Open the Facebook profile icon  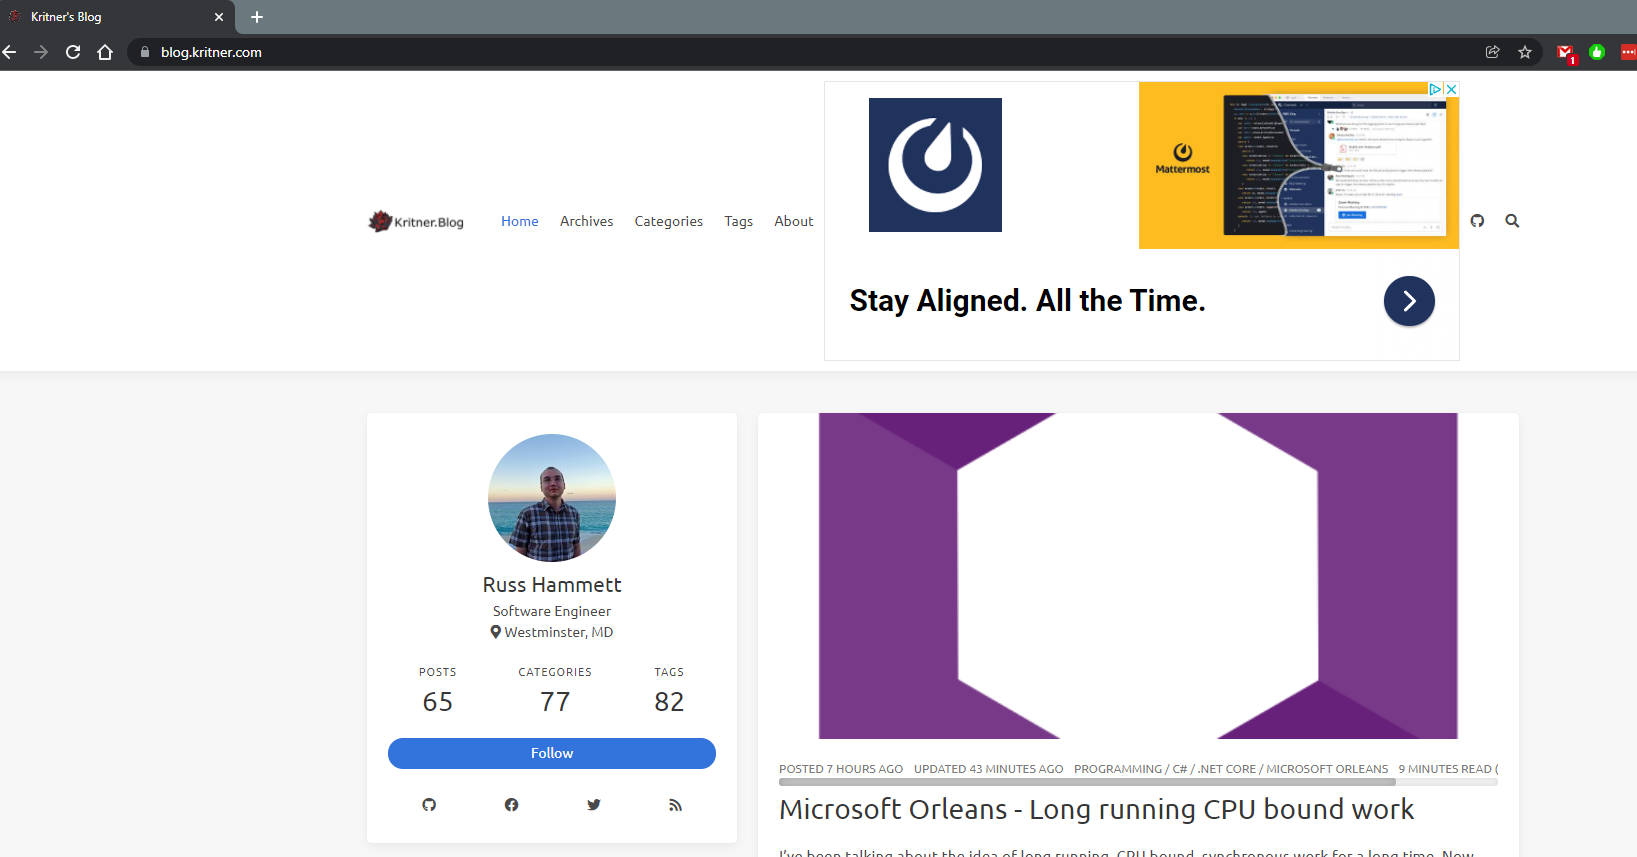pyautogui.click(x=511, y=805)
